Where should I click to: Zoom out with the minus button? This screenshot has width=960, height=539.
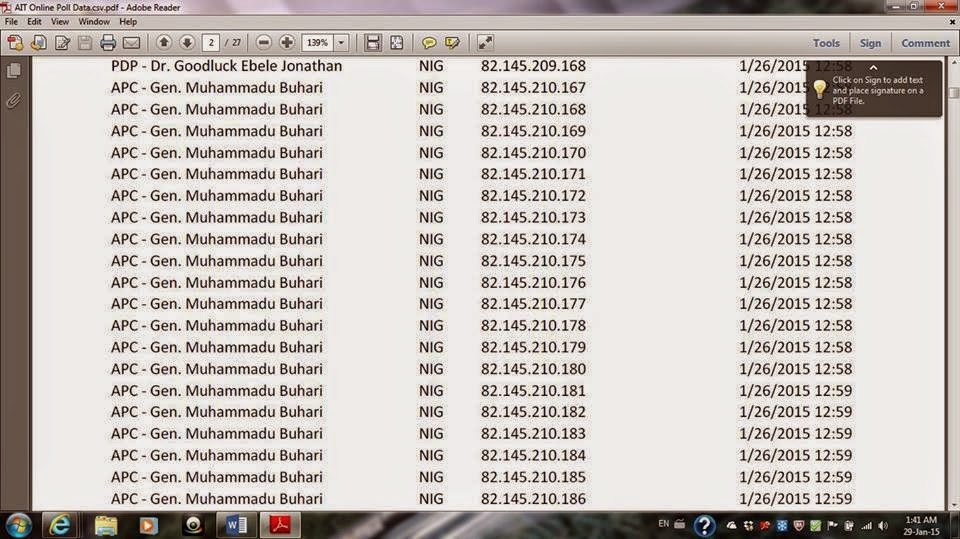pos(263,42)
